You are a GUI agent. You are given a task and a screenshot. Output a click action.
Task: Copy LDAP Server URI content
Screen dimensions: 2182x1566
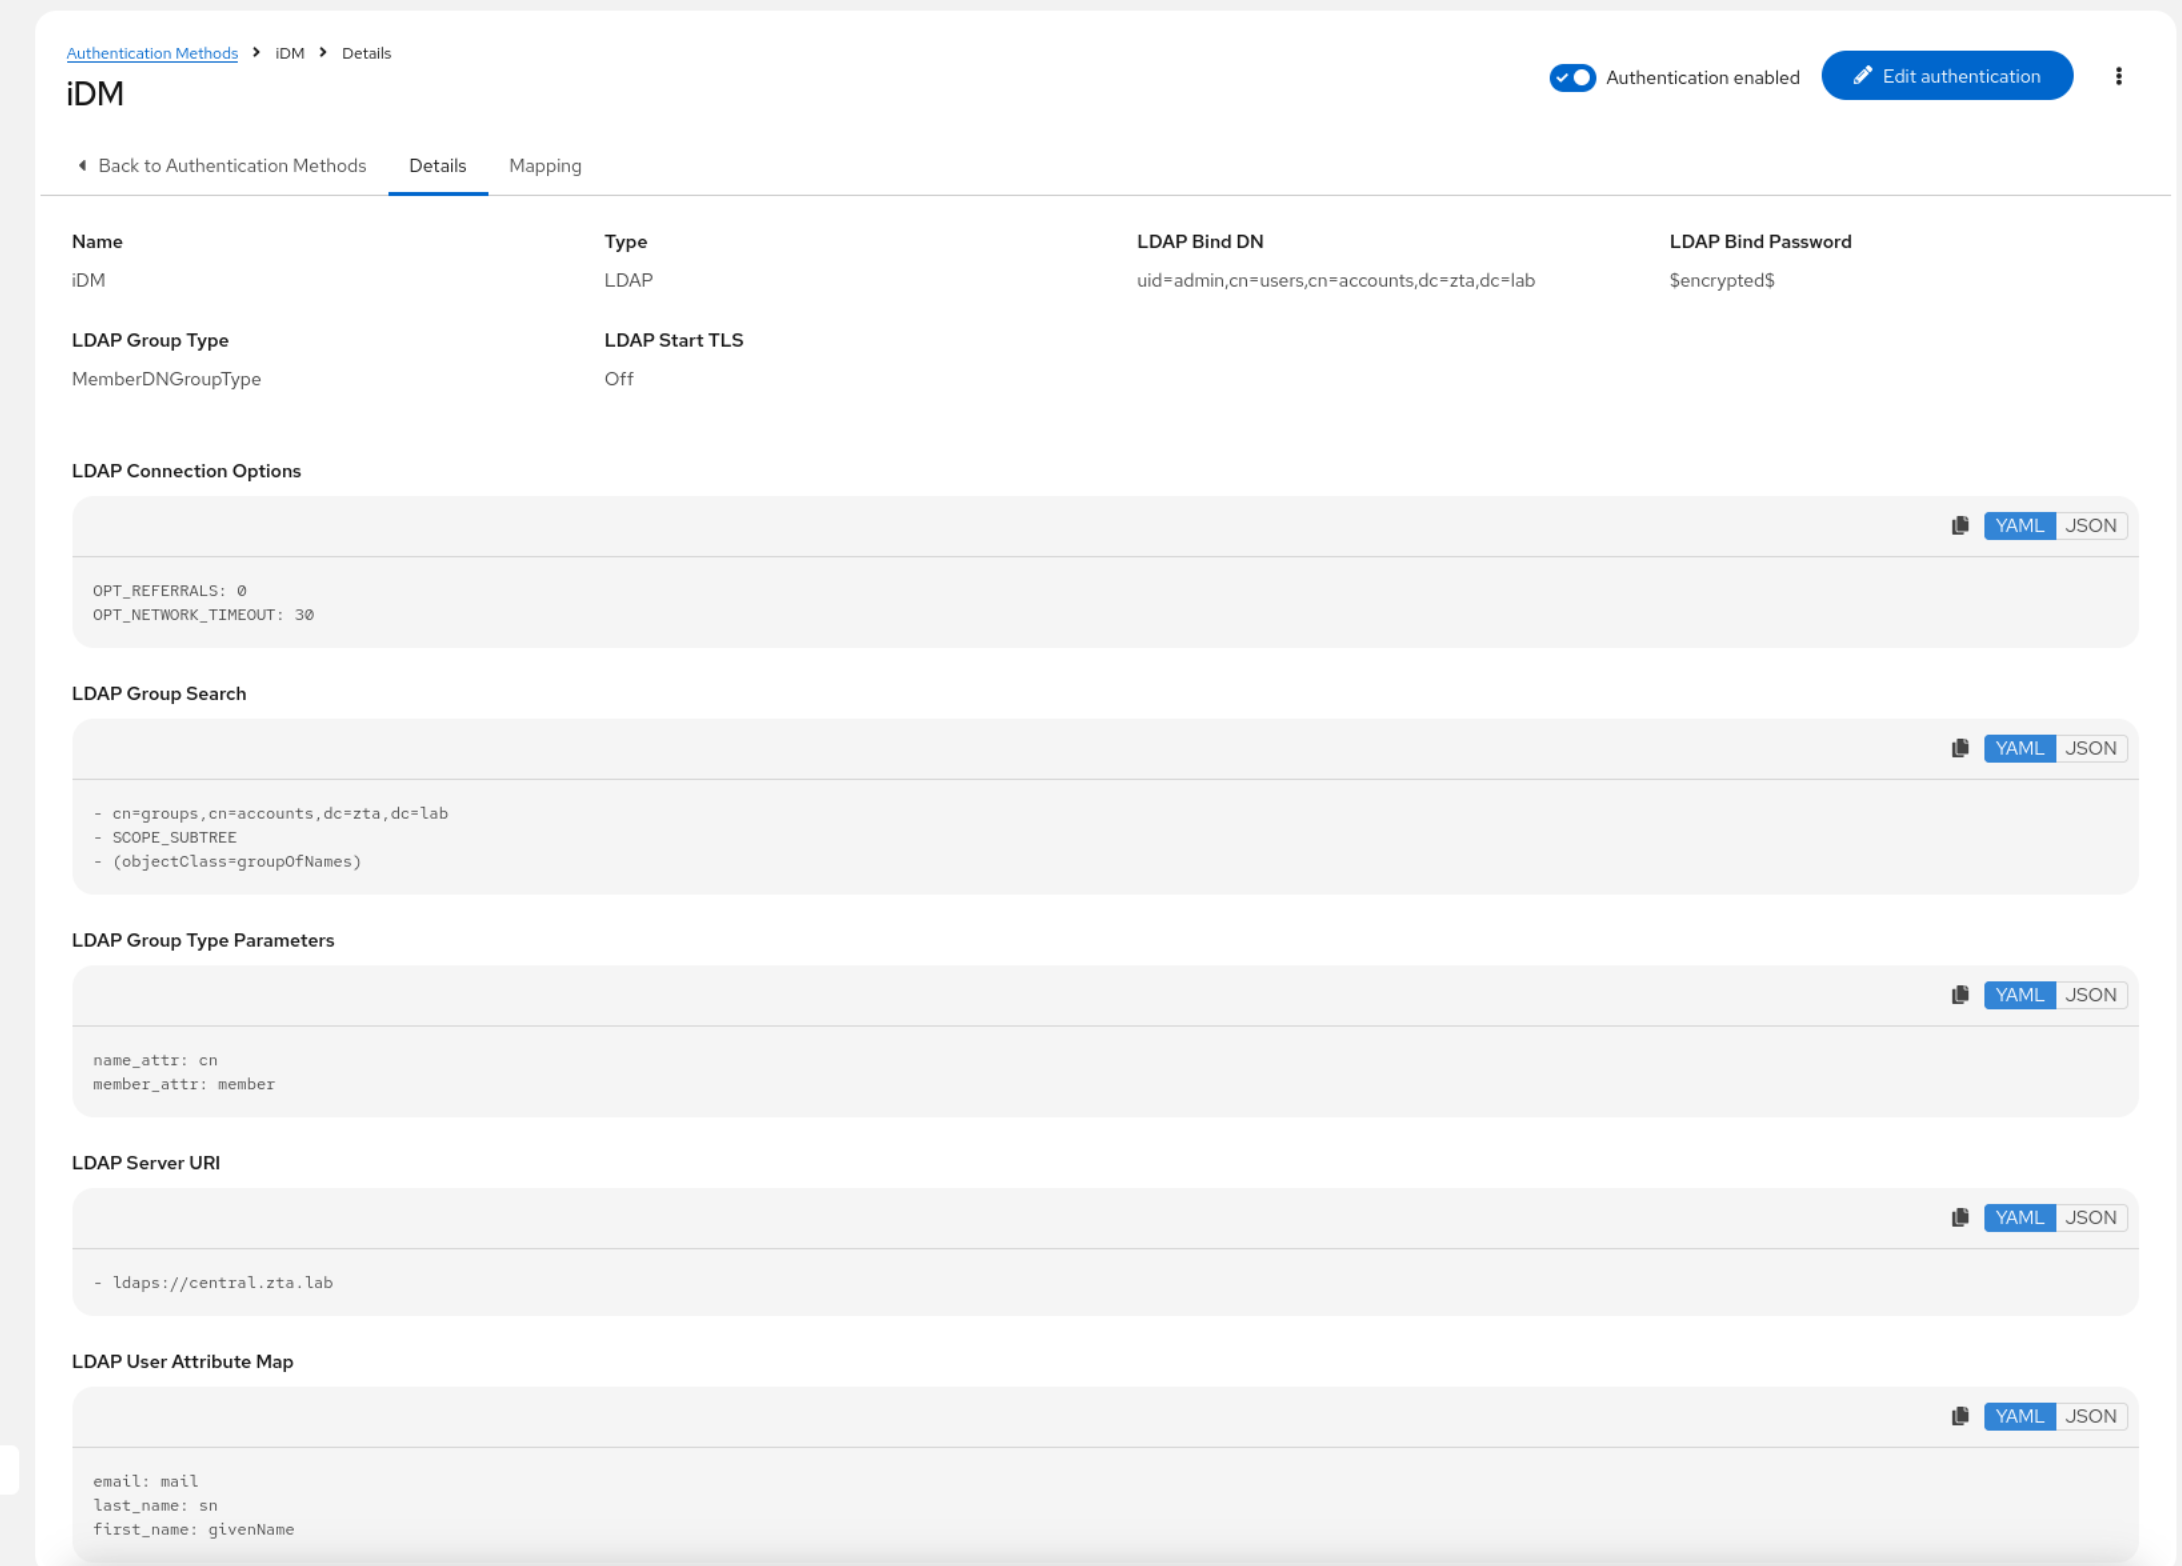pyautogui.click(x=1960, y=1218)
